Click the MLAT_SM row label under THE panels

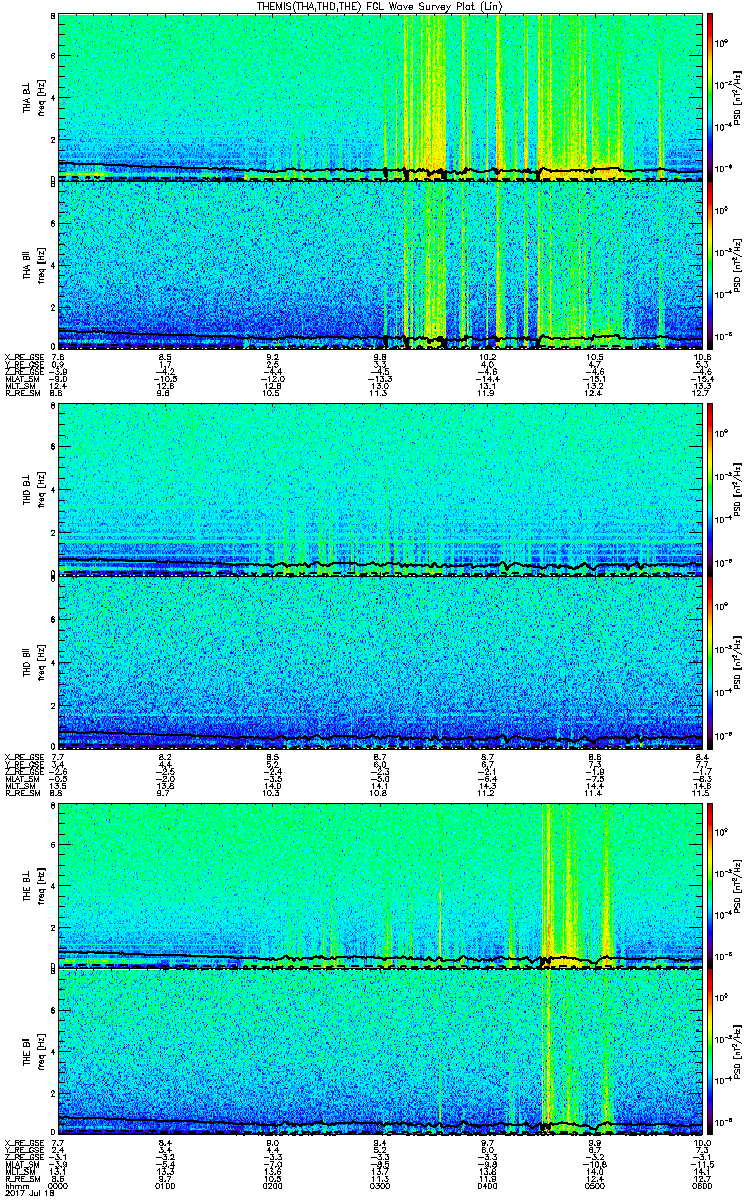coord(21,1165)
